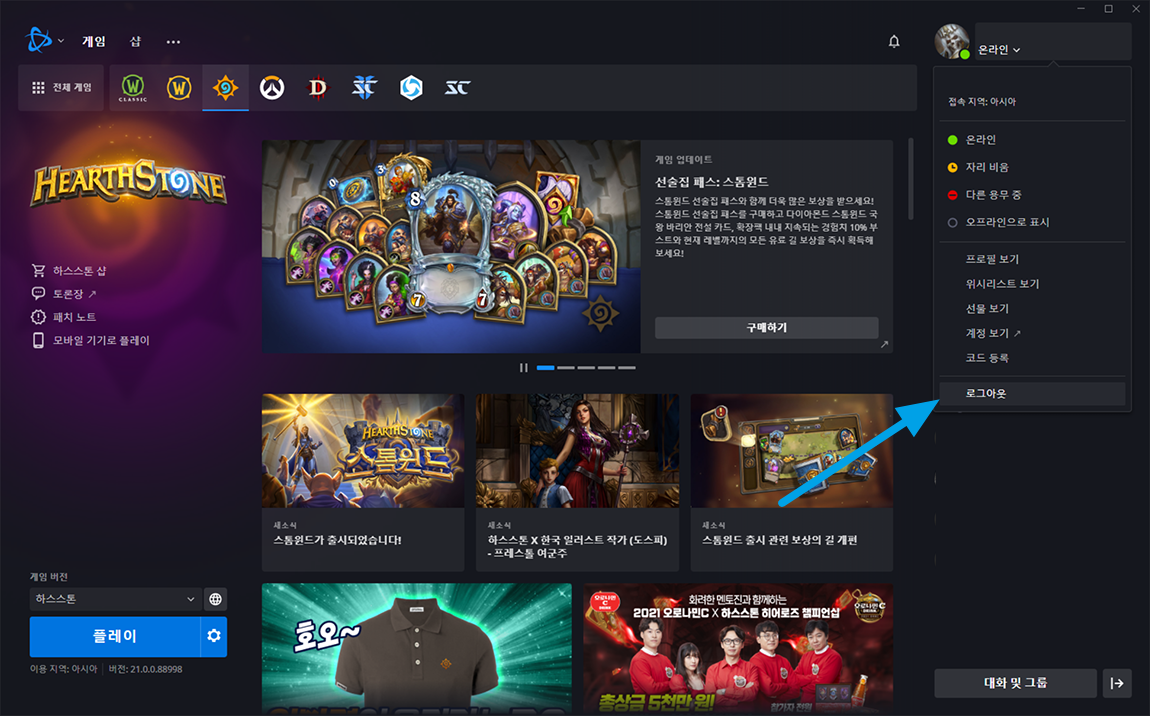Open the 토론장 forum link
This screenshot has height=716, width=1150.
coord(64,293)
